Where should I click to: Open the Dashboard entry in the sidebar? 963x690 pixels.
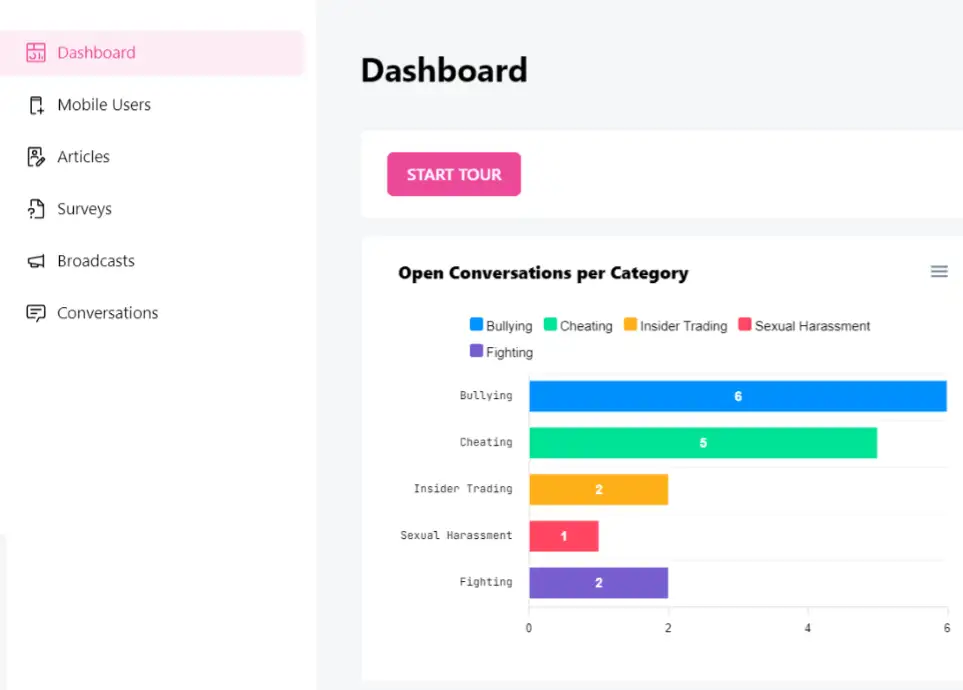[96, 52]
